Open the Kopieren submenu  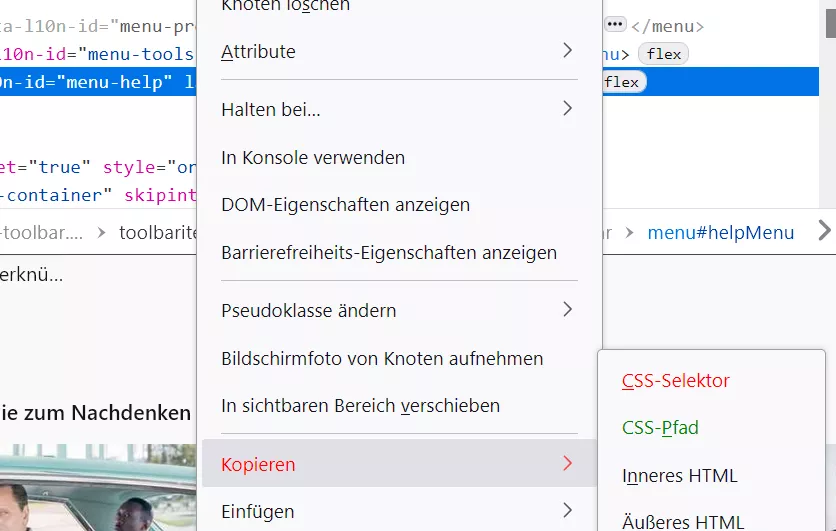pos(399,463)
